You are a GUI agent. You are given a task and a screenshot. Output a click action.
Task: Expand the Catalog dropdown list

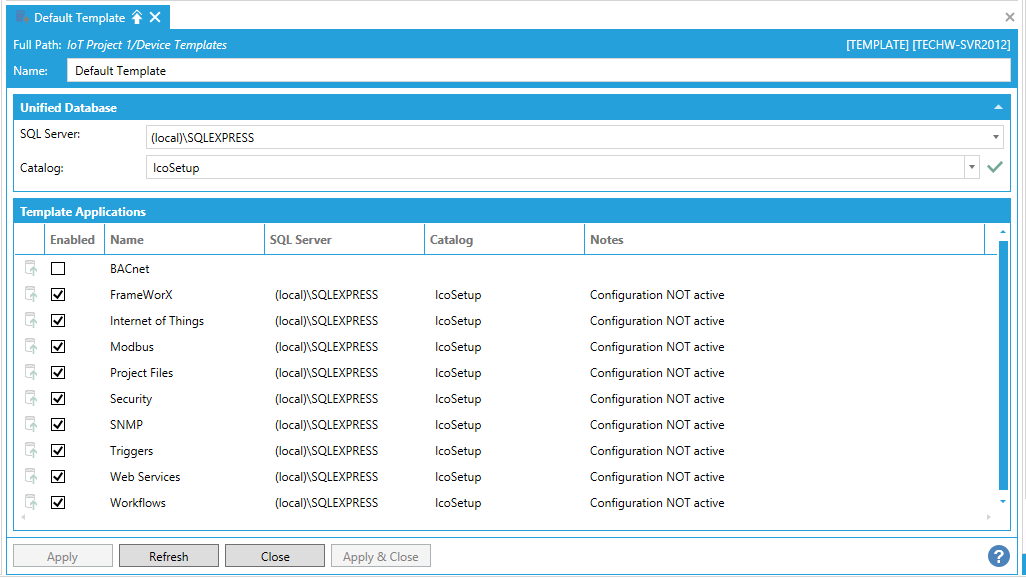971,168
